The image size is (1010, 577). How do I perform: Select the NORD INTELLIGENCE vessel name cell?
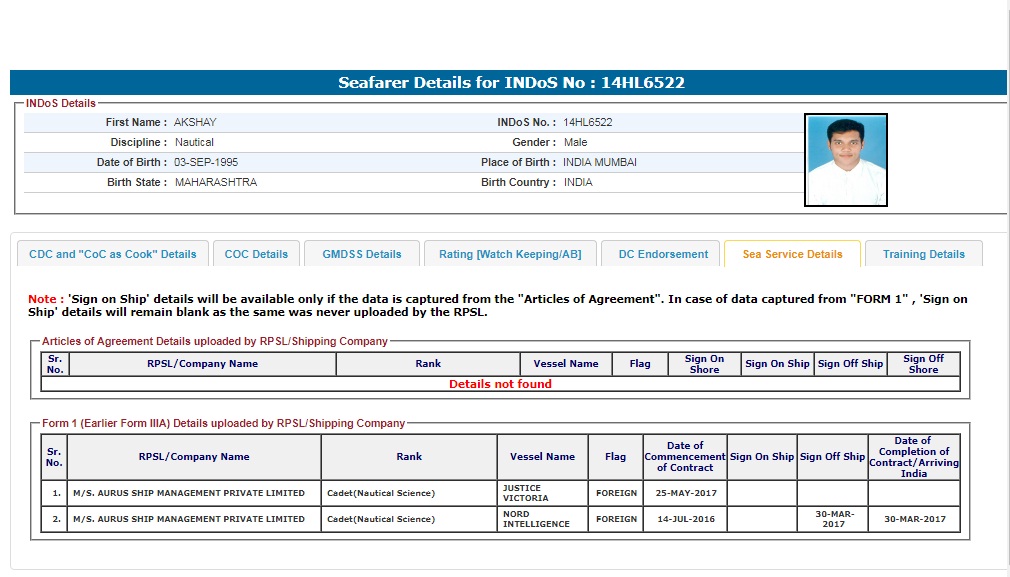click(x=542, y=519)
